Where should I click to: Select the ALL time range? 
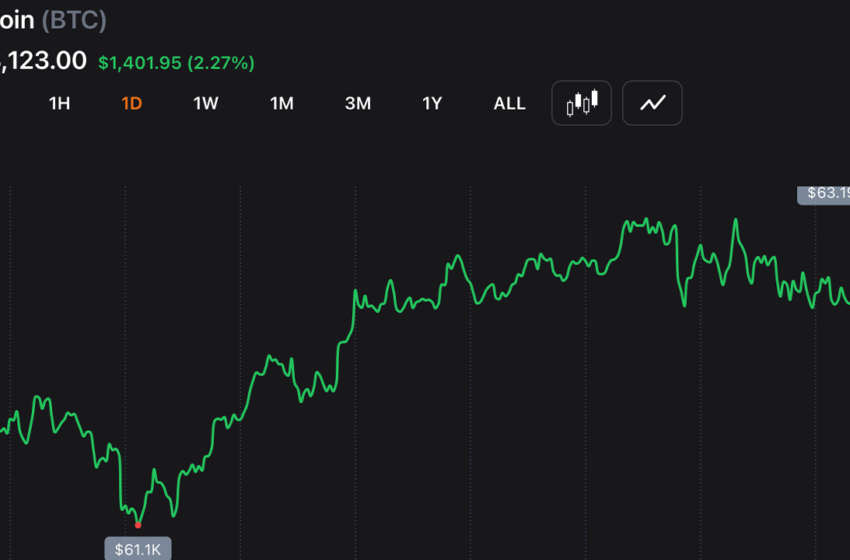click(510, 103)
